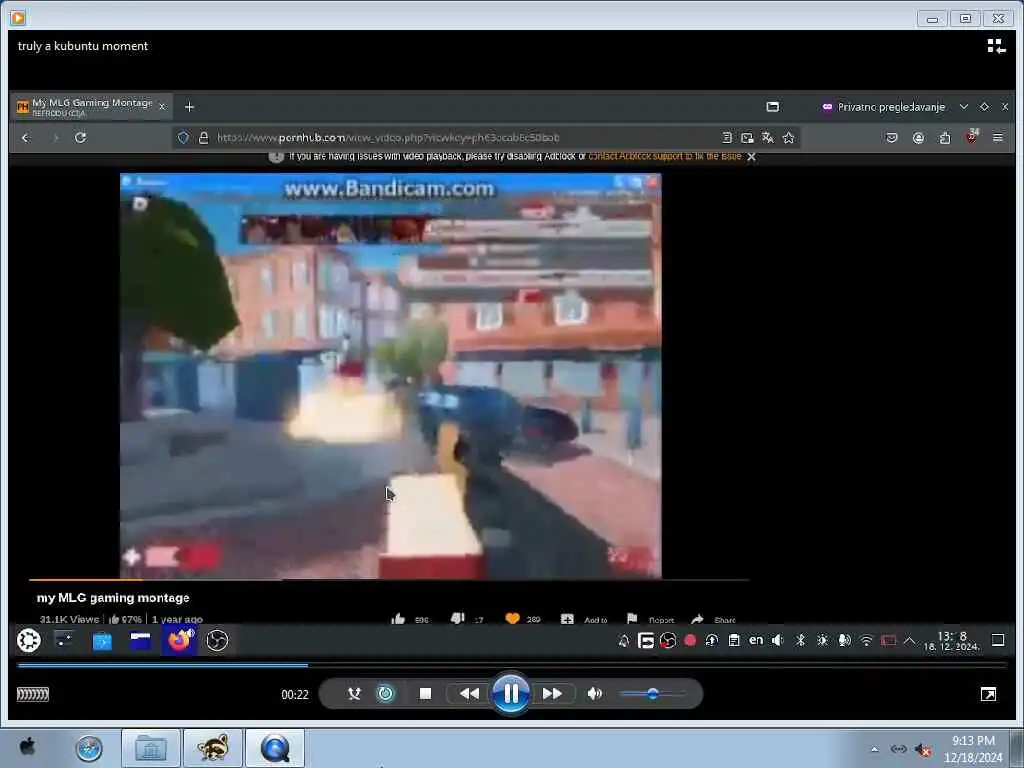Select the blue Q media player taskbar button
Viewport: 1024px width, 768px height.
coord(275,748)
